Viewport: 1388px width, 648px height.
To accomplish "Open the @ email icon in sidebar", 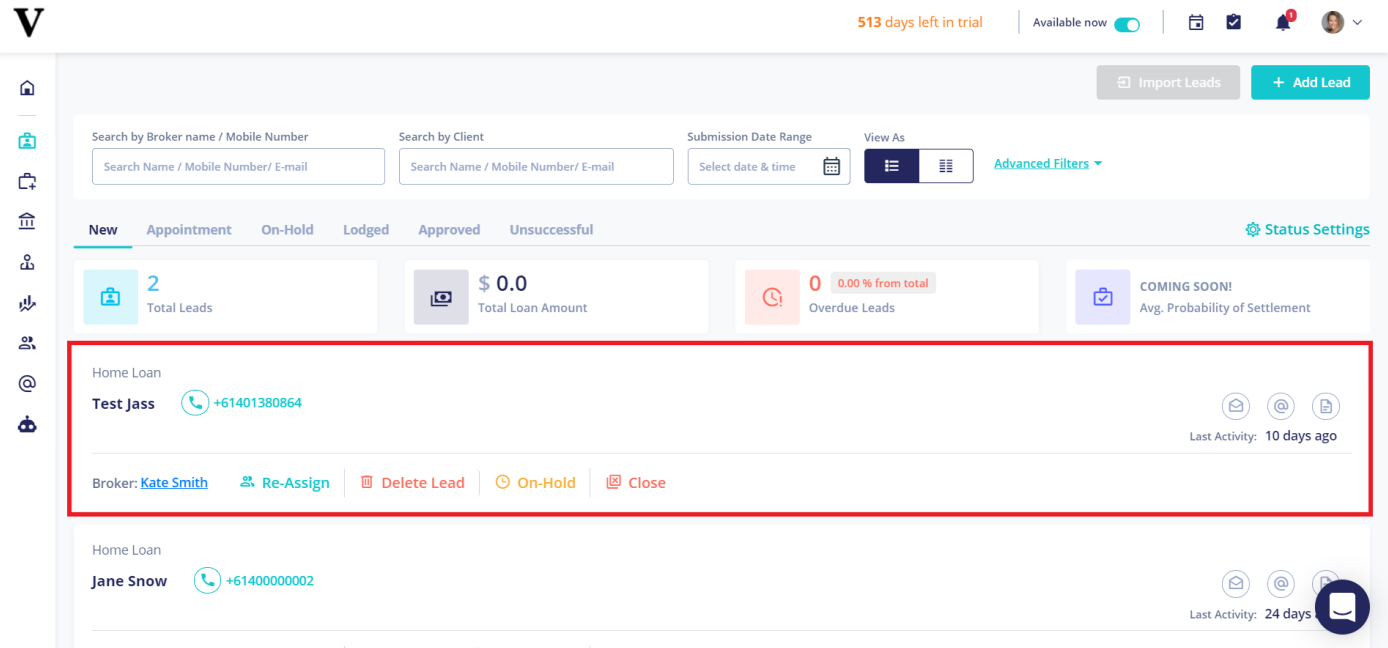I will point(27,383).
